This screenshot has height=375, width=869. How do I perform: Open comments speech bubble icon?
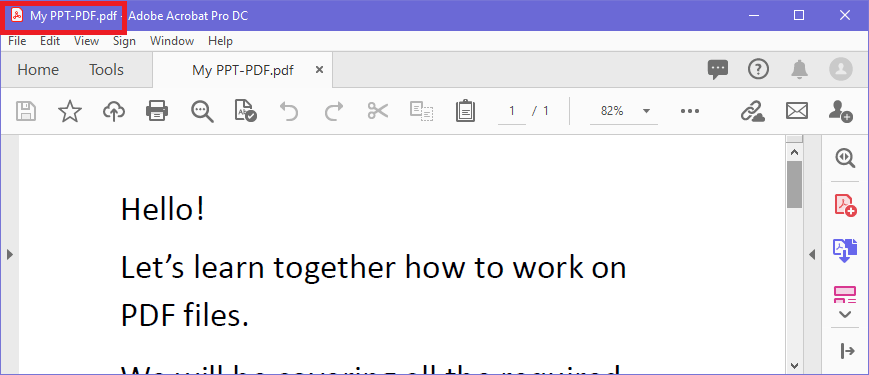718,70
